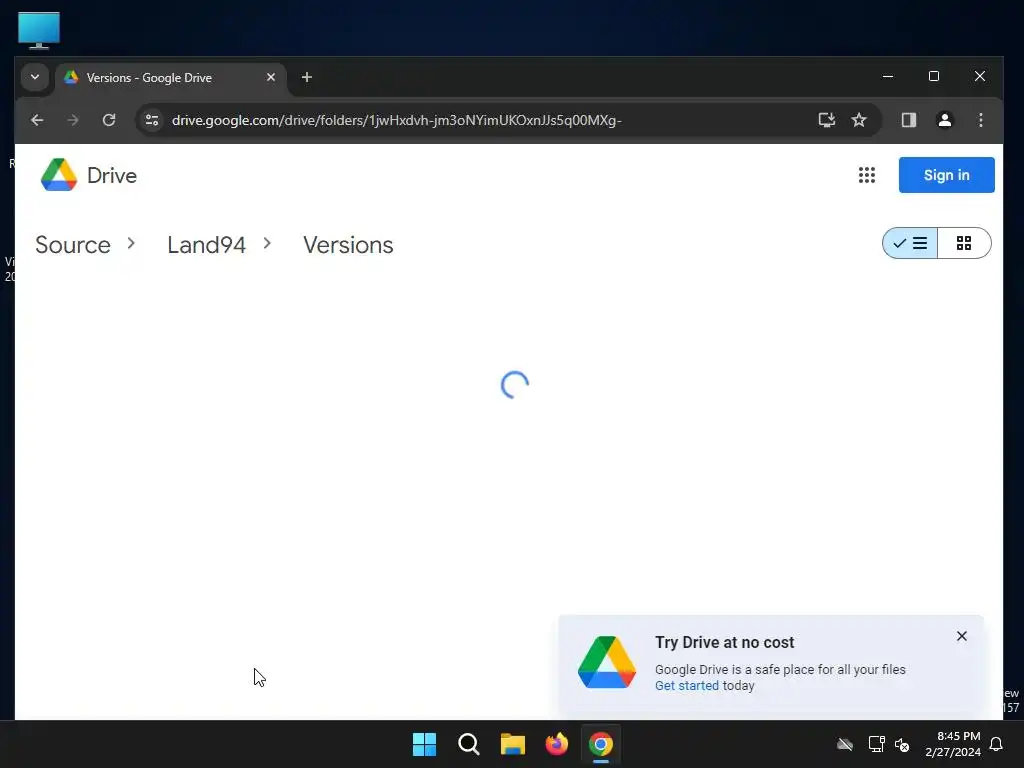Install Google Drive app icon
The image size is (1024, 768).
point(827,120)
